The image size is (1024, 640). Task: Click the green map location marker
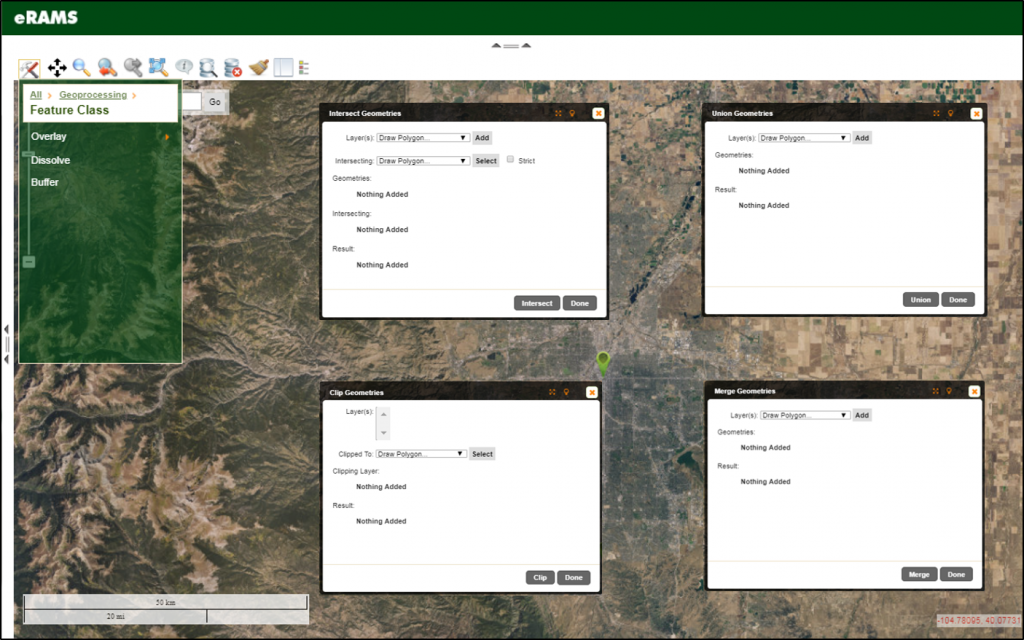[x=602, y=361]
